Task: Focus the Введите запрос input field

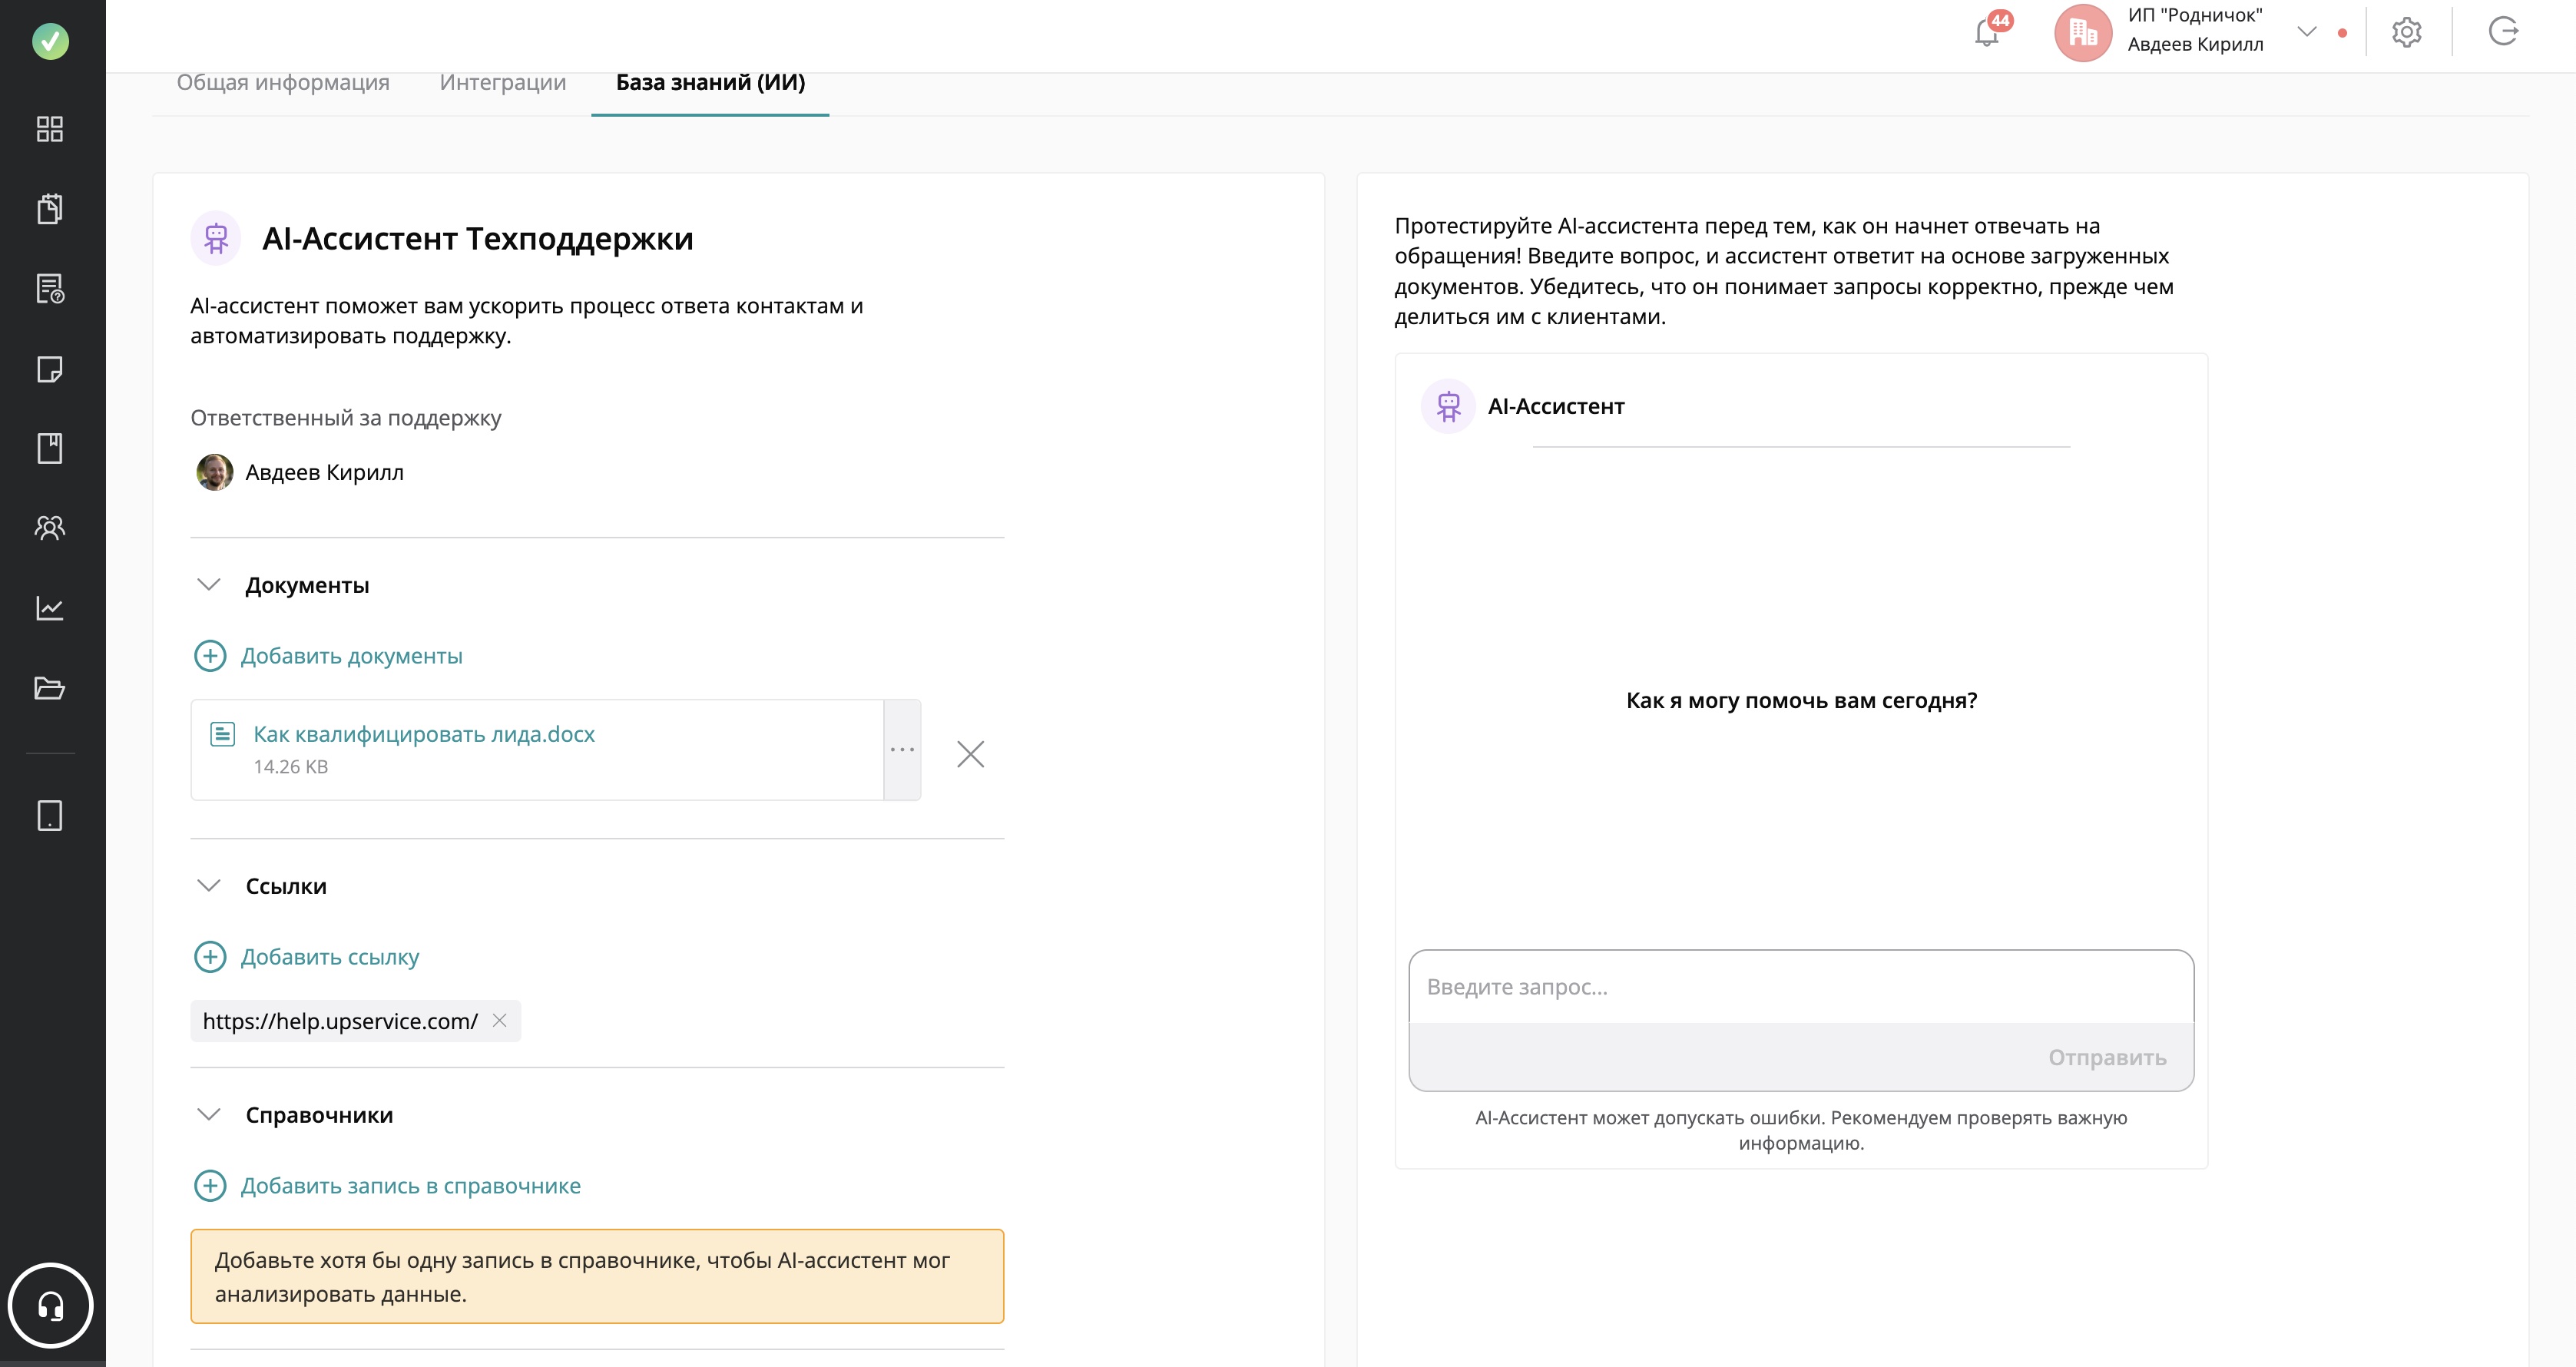Action: pos(1800,987)
